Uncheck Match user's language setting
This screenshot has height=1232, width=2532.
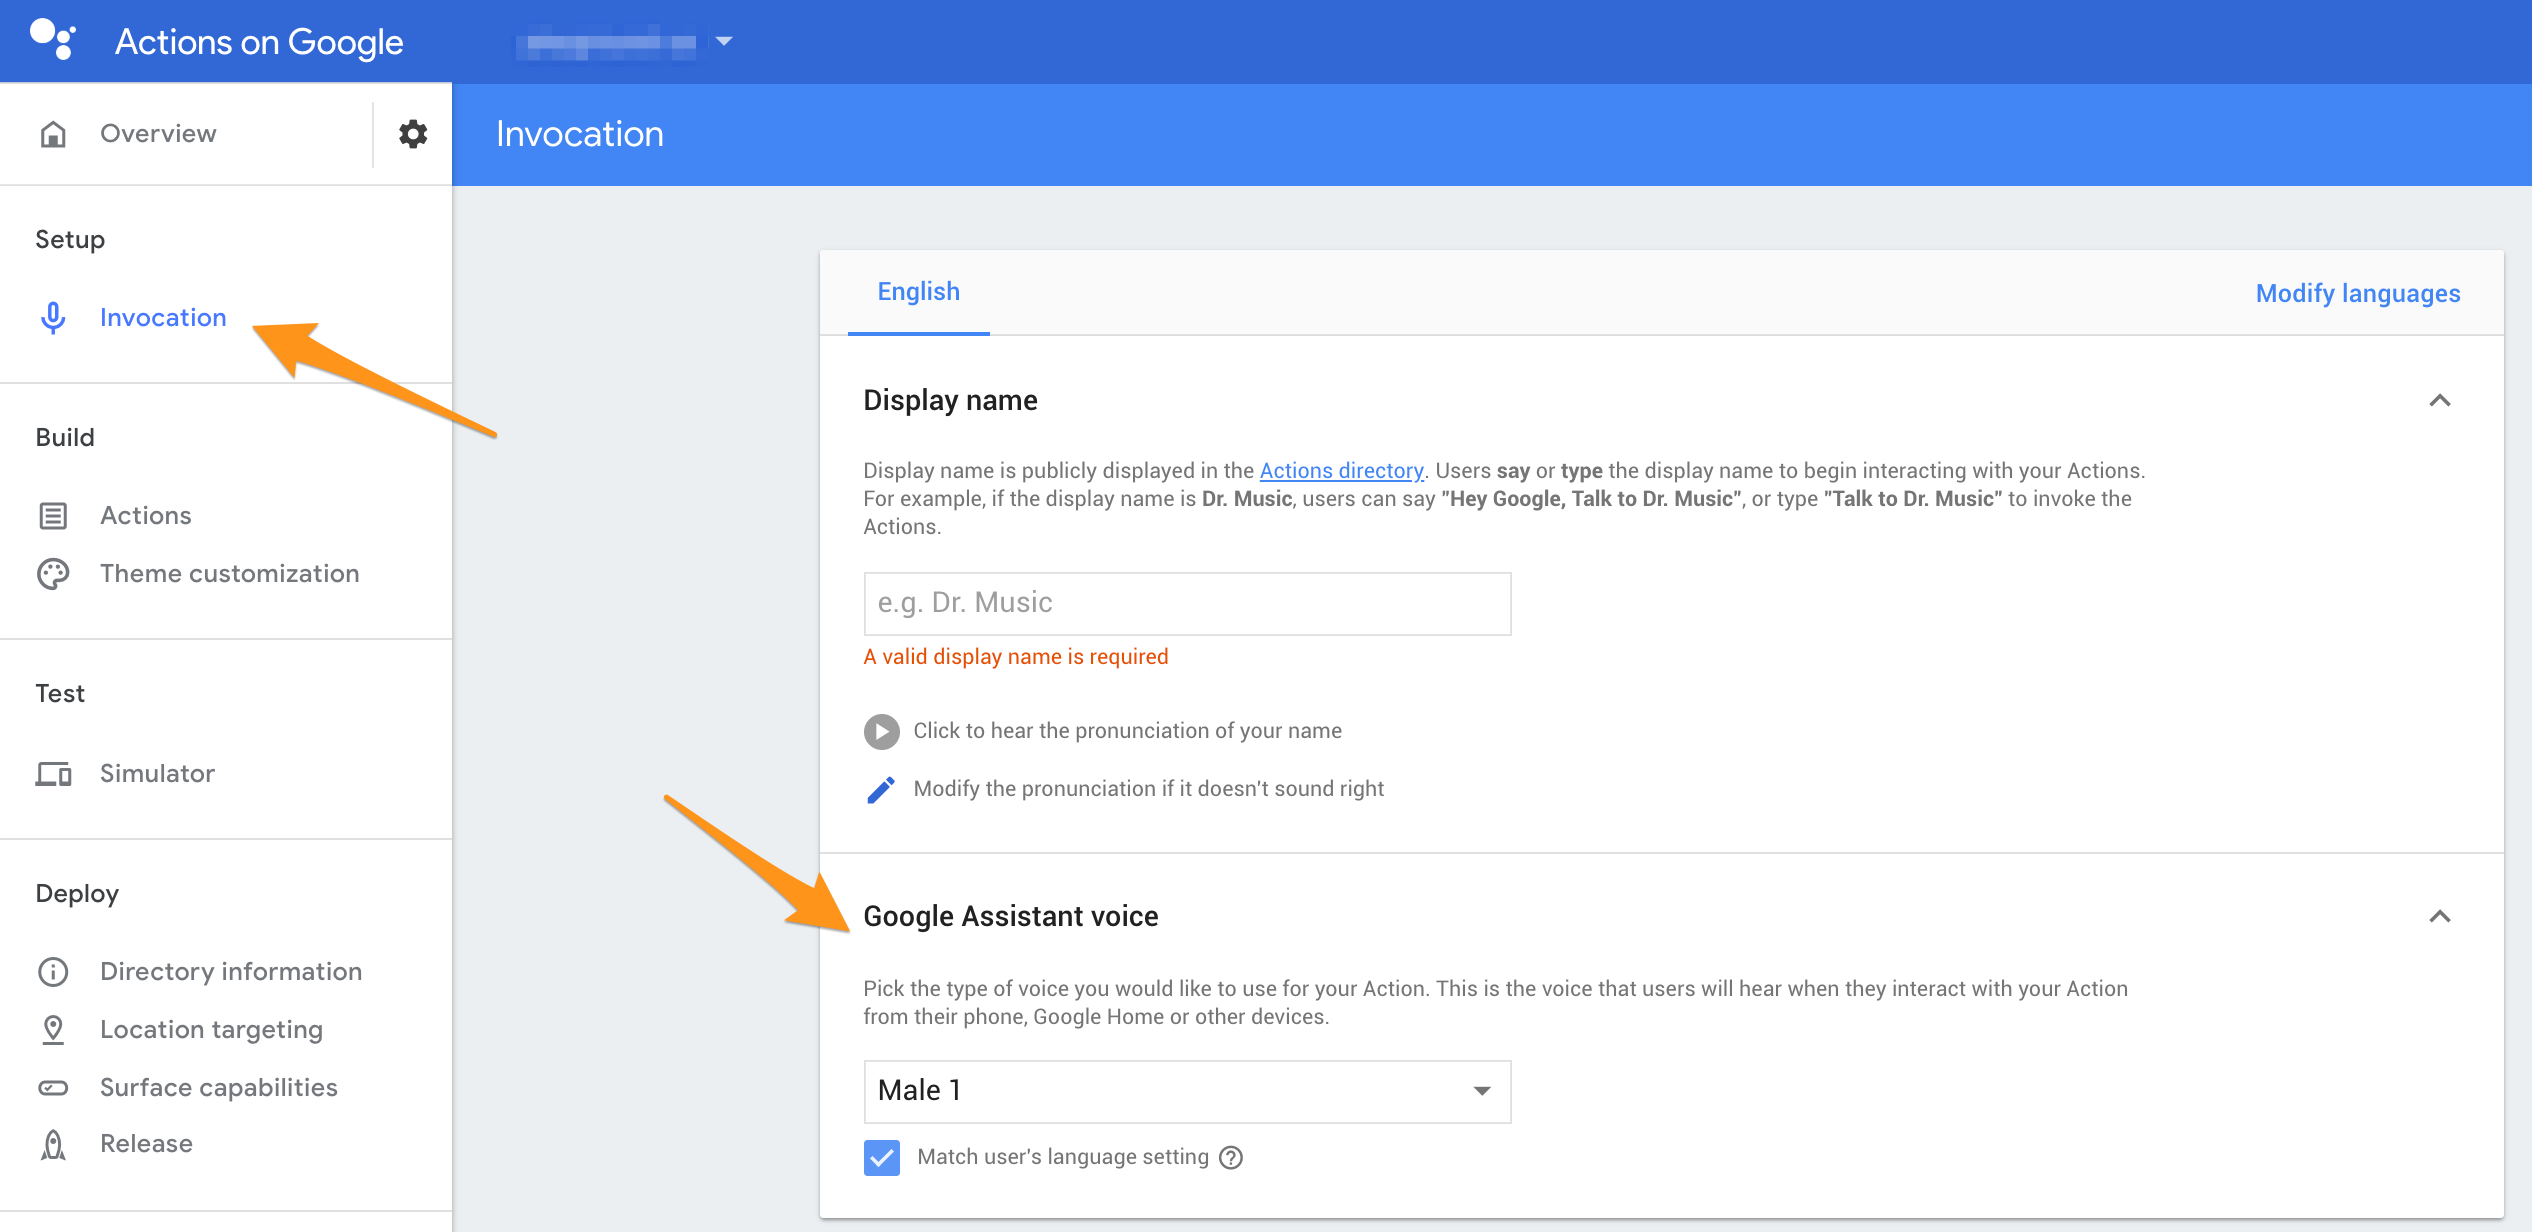pos(881,1157)
